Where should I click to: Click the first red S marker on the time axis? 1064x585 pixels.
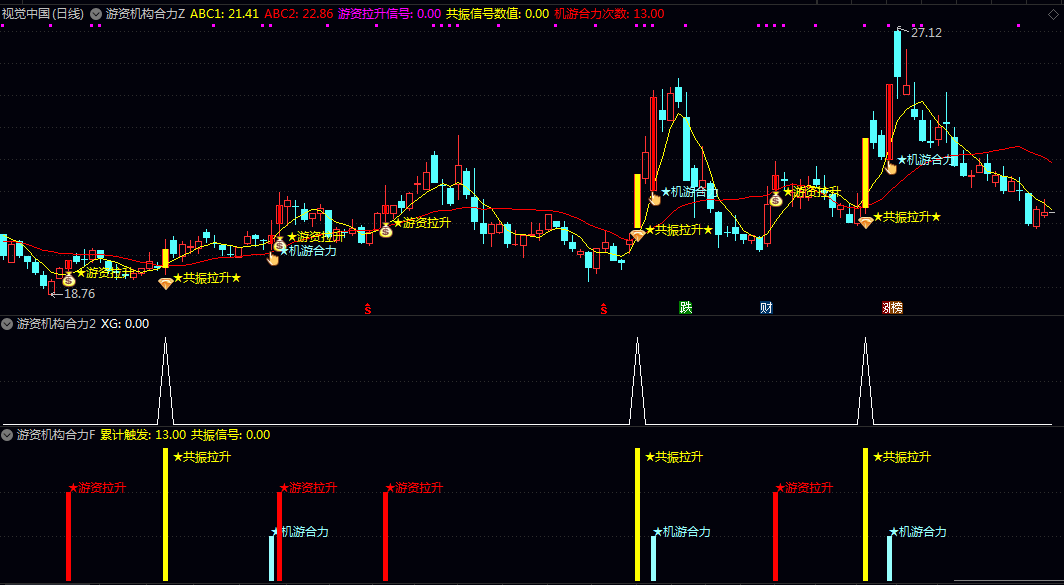pos(368,309)
